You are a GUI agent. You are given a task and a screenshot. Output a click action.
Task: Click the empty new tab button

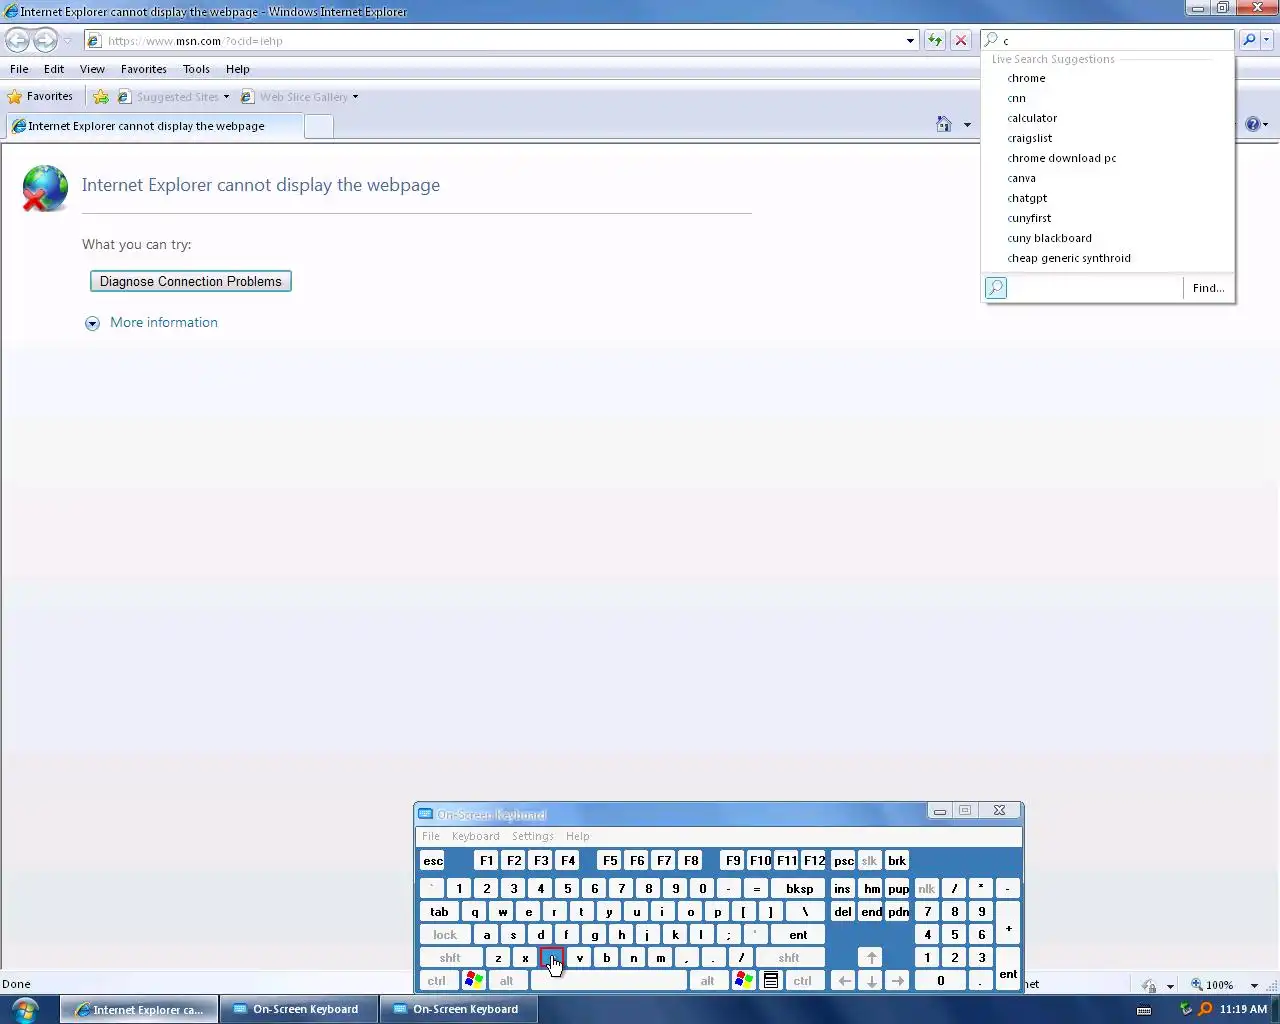pyautogui.click(x=319, y=126)
